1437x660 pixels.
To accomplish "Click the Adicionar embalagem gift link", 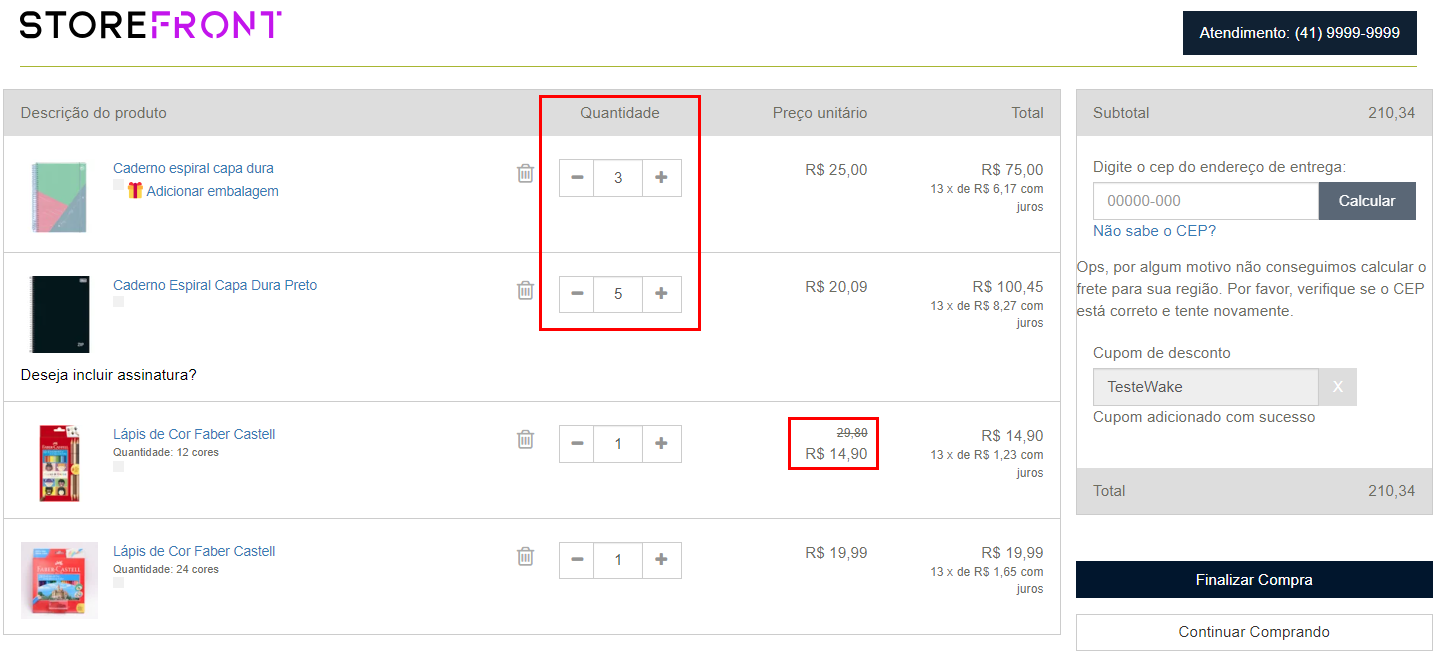I will 212,191.
